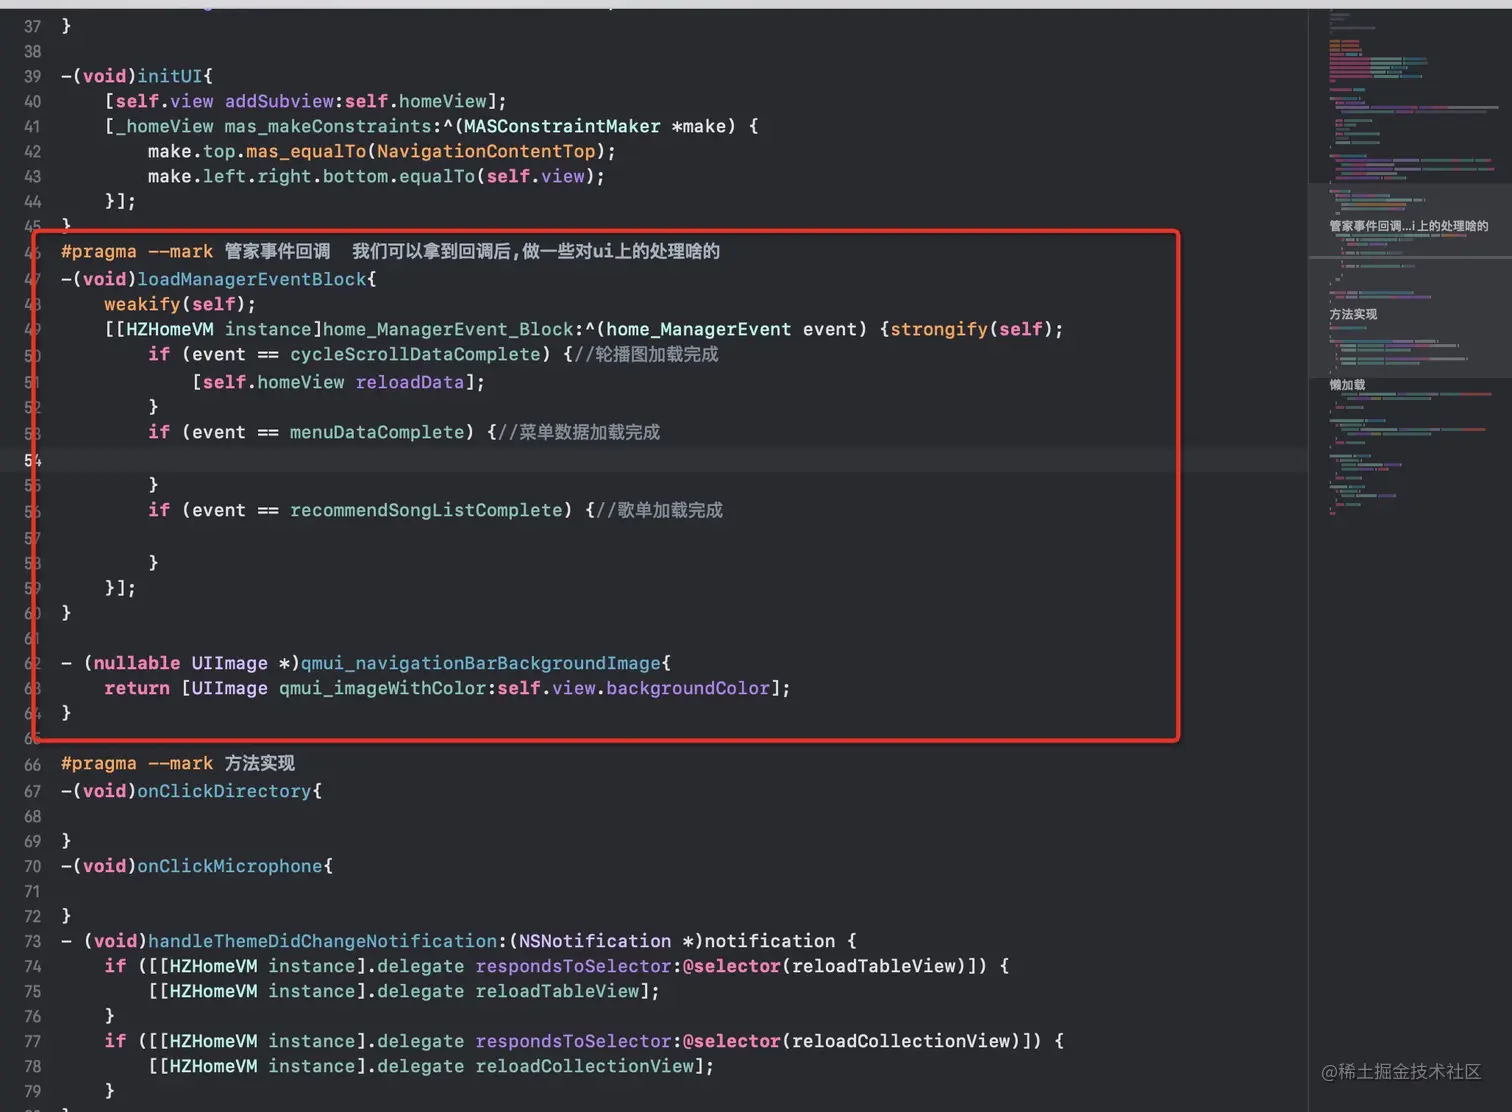Click line number 39 in gutter
This screenshot has height=1112, width=1512.
pos(33,76)
